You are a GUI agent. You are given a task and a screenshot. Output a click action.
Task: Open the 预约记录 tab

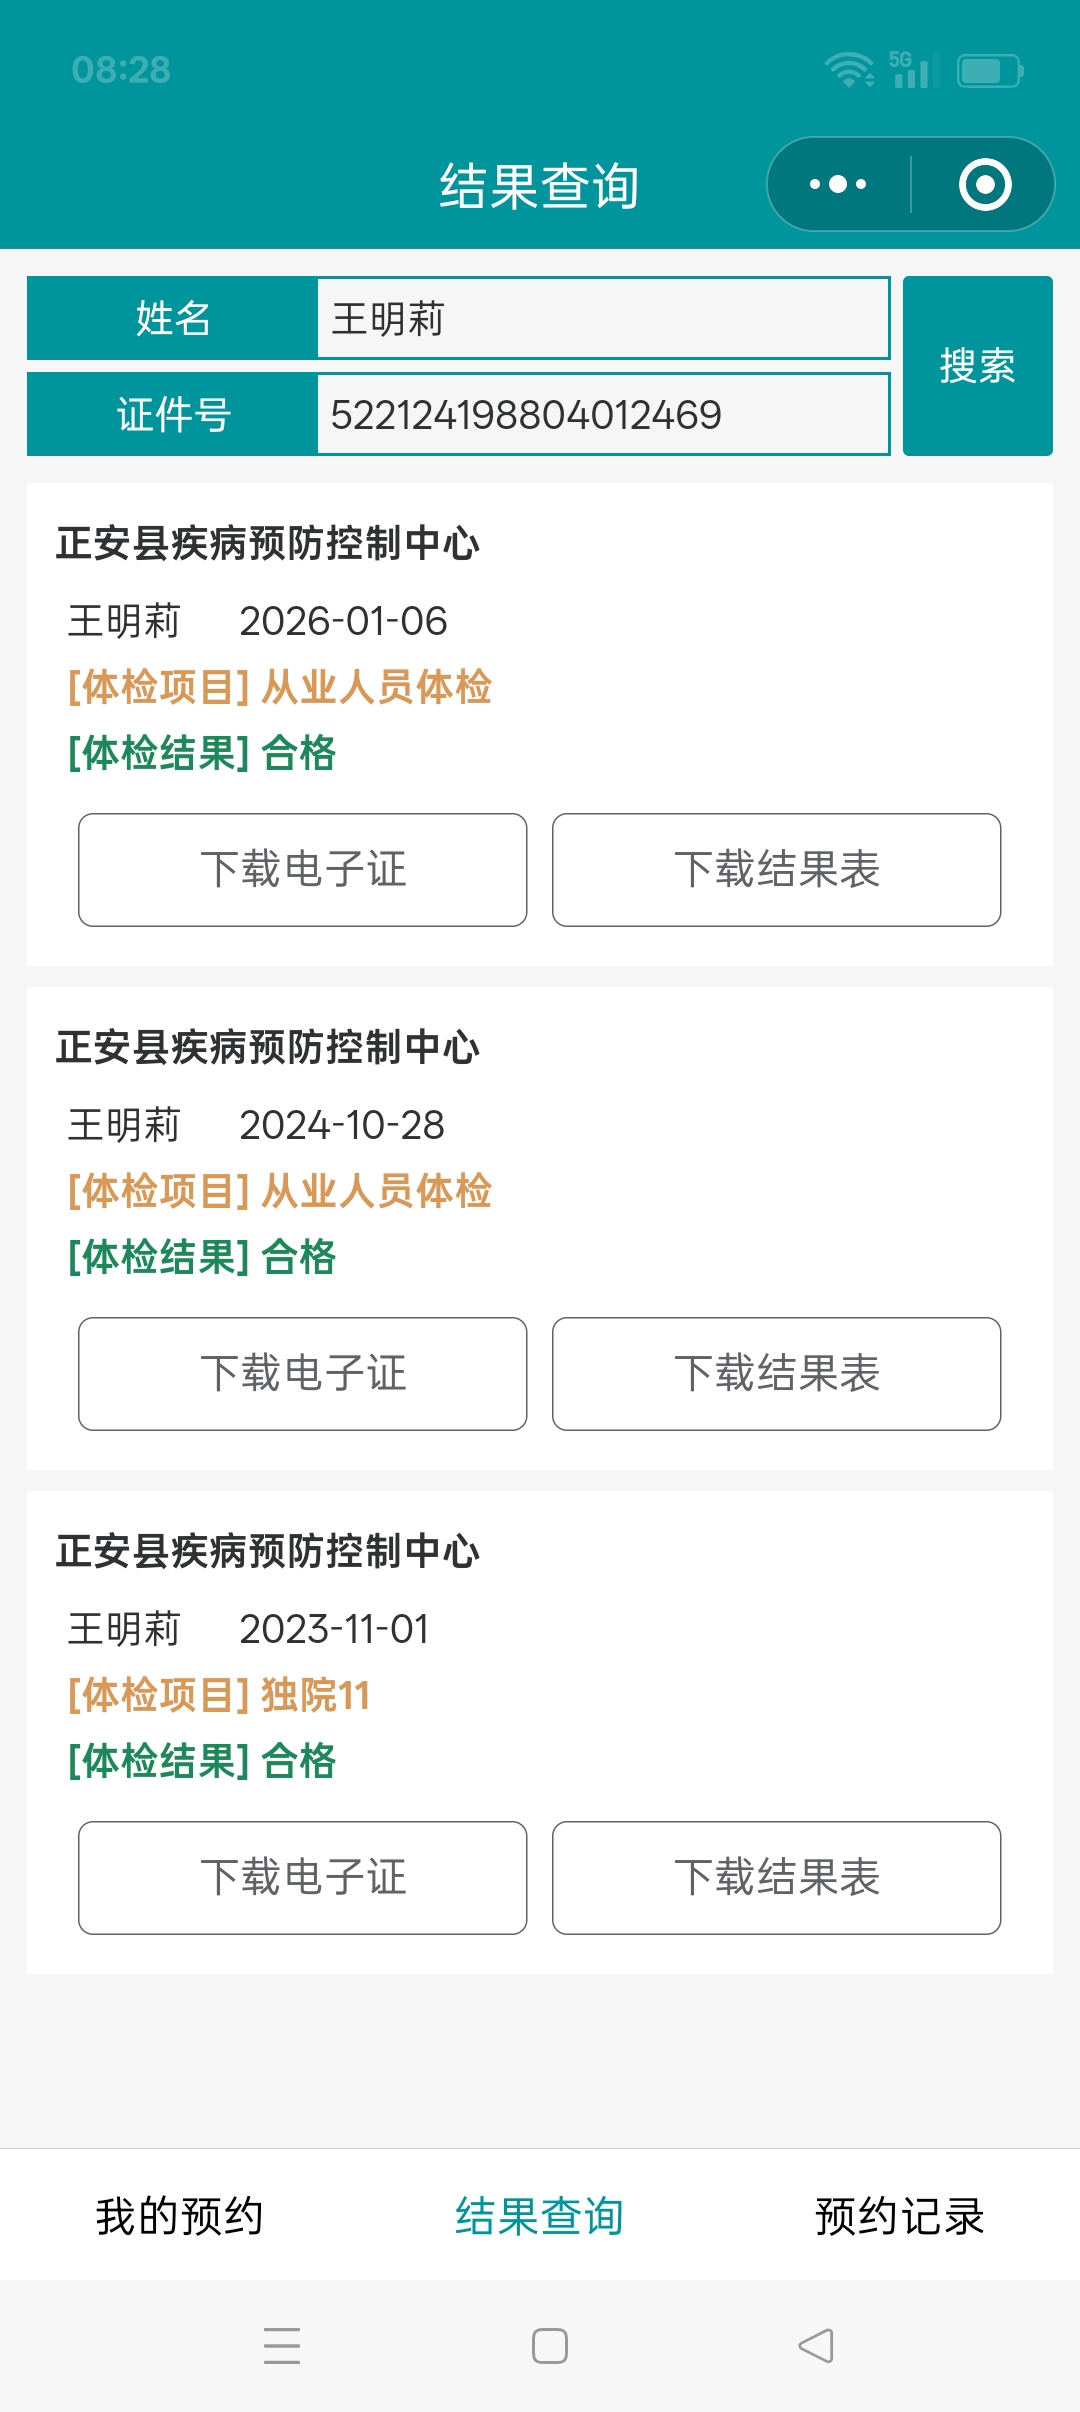pos(899,2216)
